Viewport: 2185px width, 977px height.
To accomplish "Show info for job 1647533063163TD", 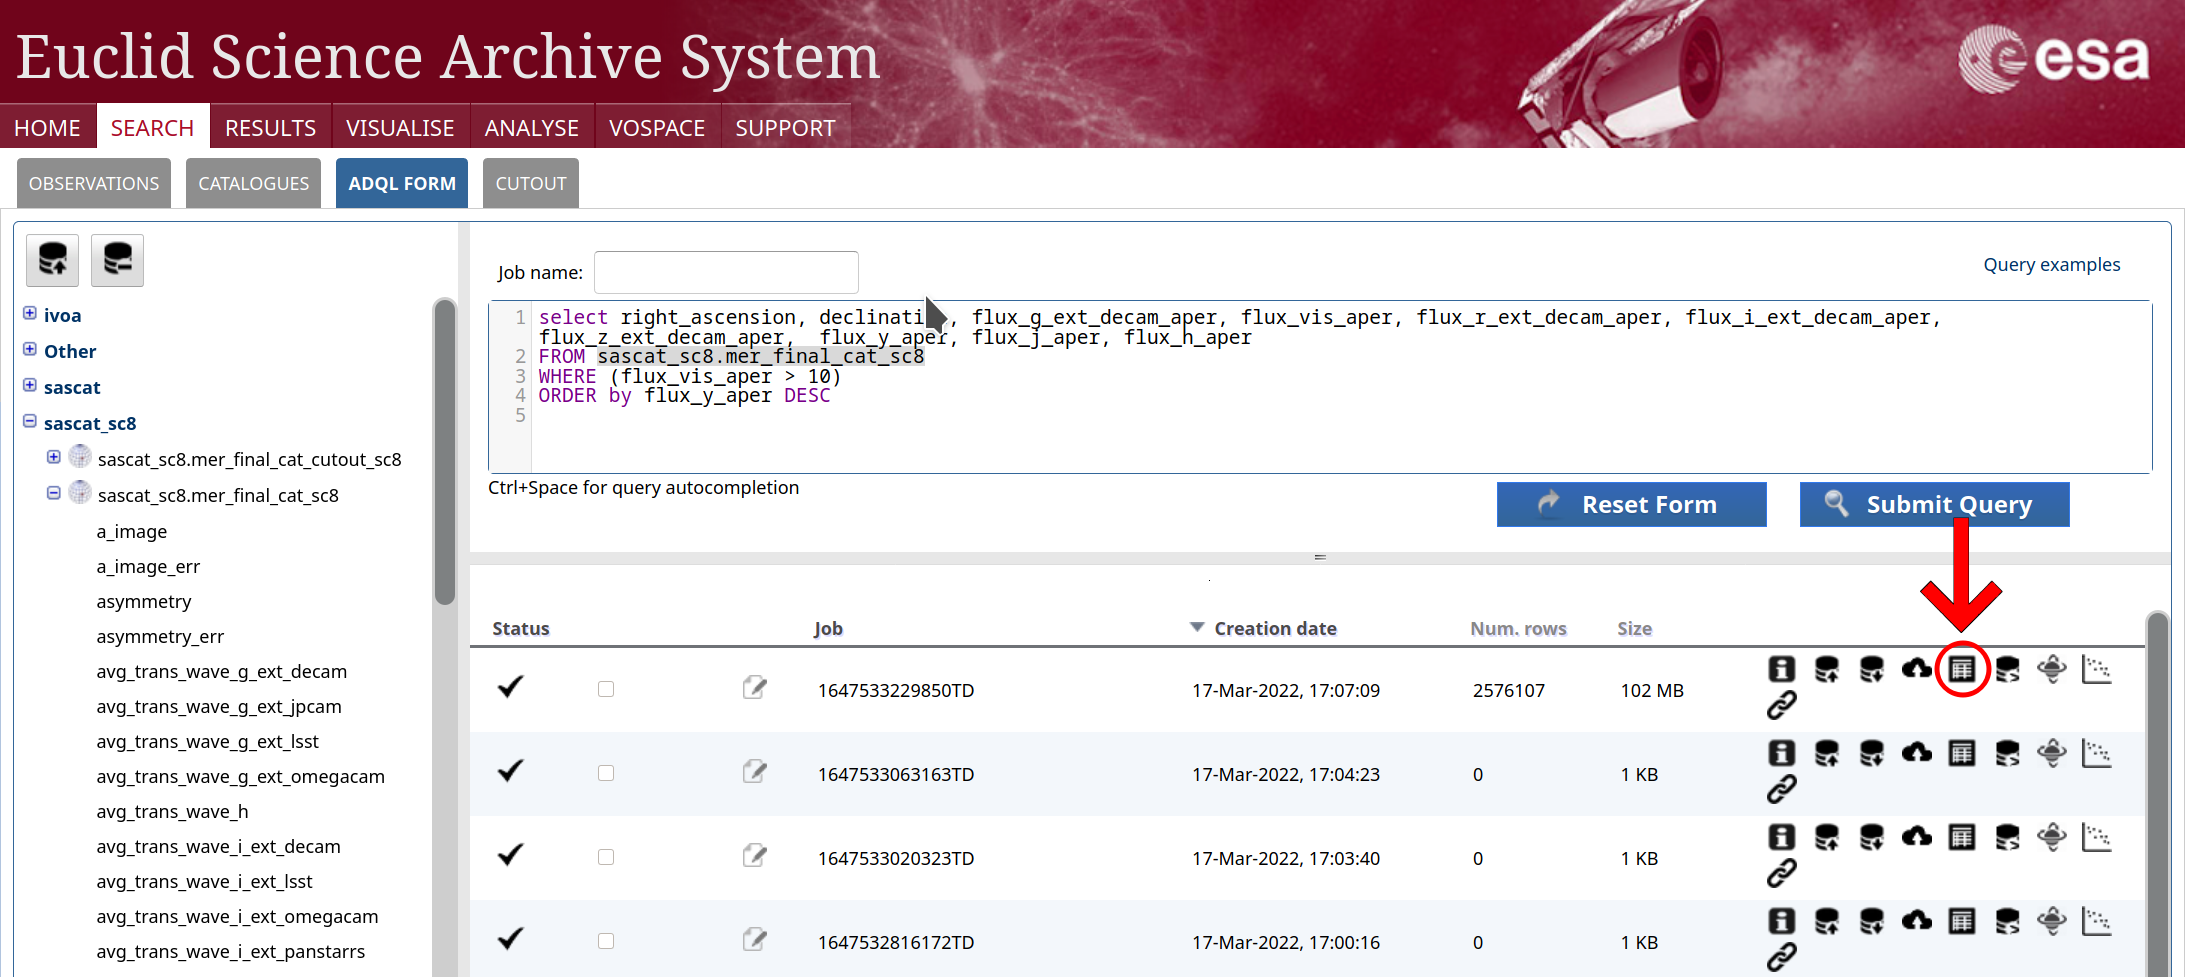I will point(1781,753).
